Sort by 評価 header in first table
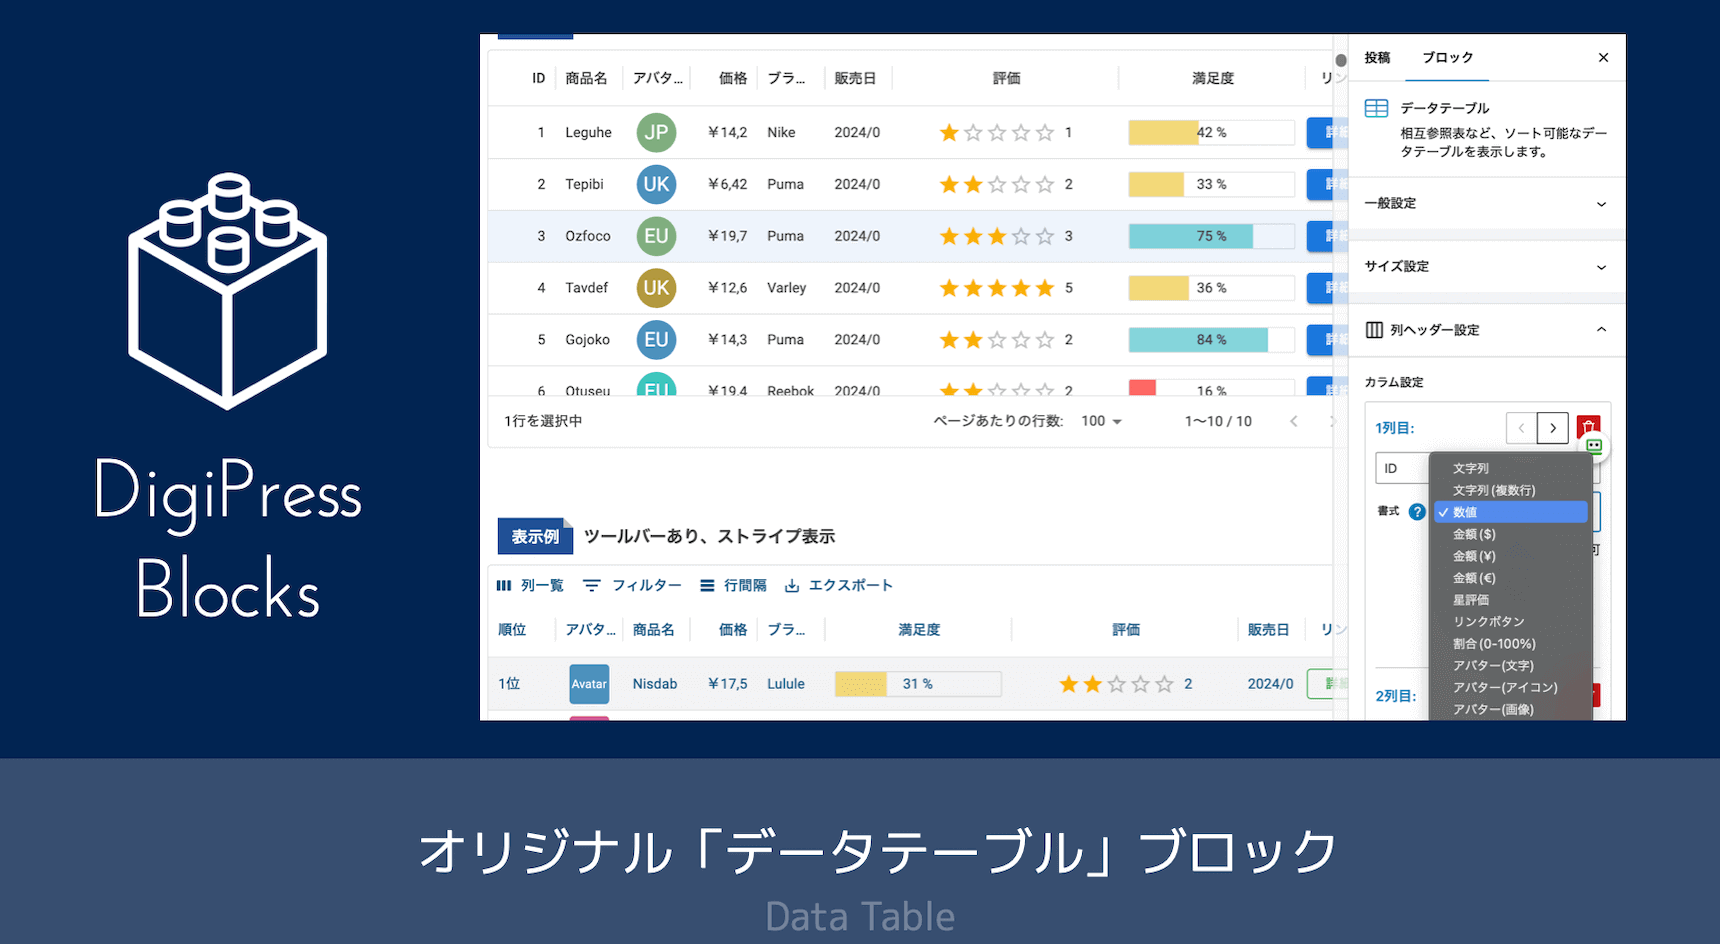This screenshot has width=1720, height=944. tap(1007, 78)
